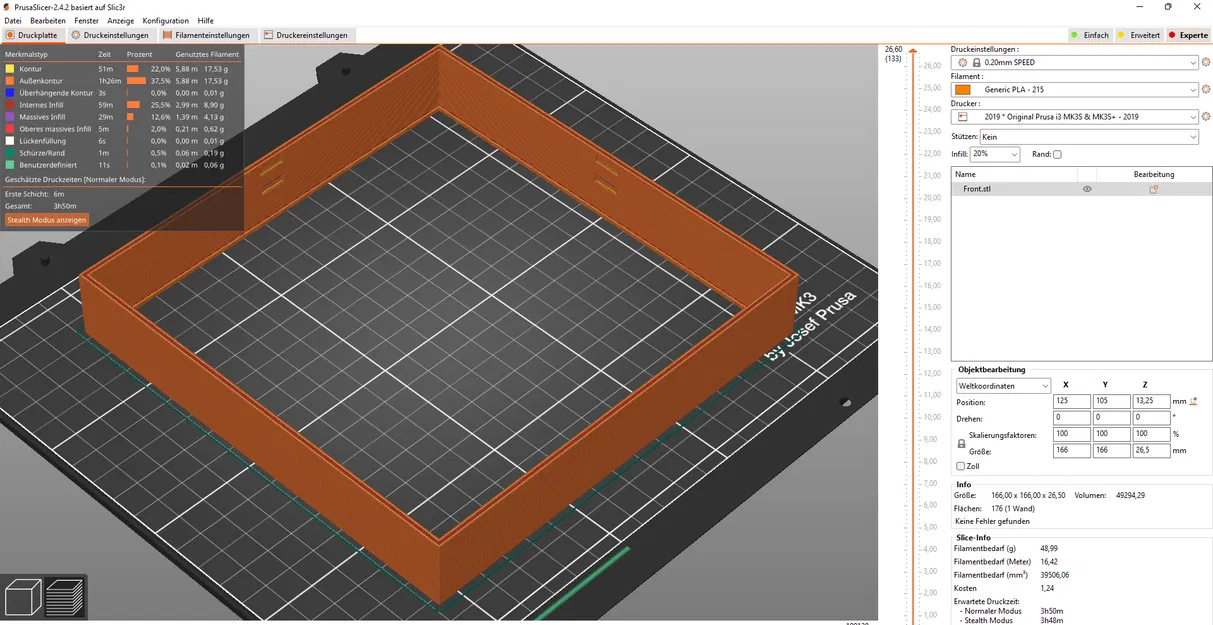1213x625 pixels.
Task: Check the Zoll checkbox
Action: tap(962, 464)
